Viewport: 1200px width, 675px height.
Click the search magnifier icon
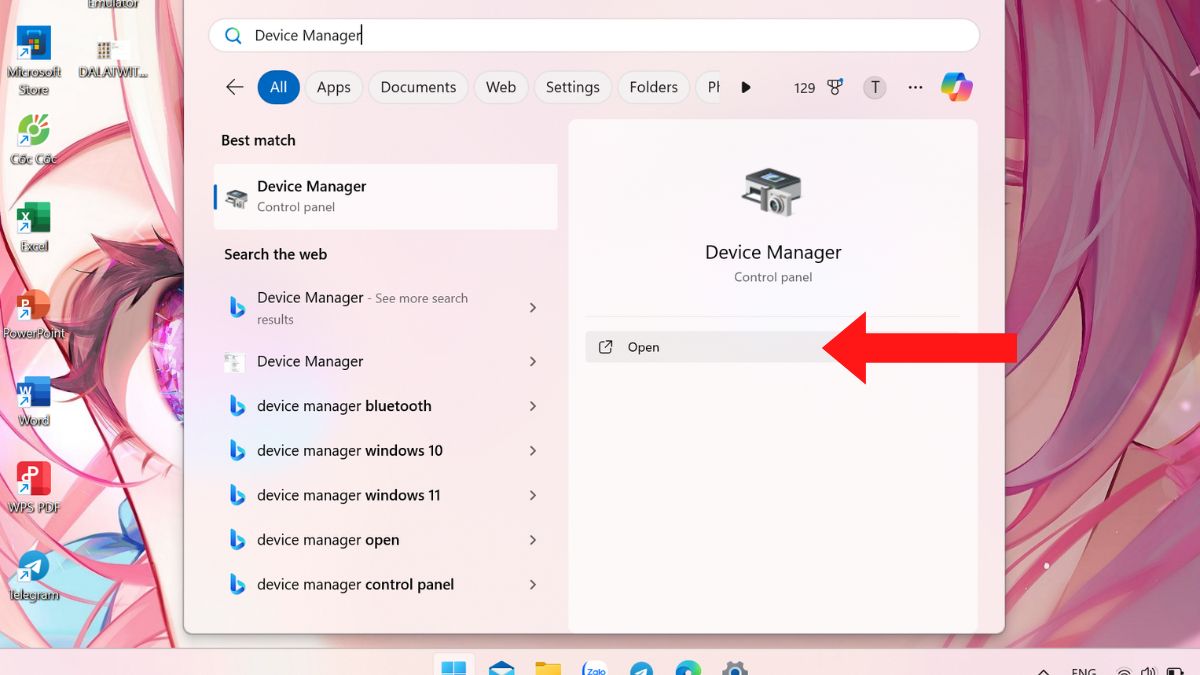click(233, 35)
